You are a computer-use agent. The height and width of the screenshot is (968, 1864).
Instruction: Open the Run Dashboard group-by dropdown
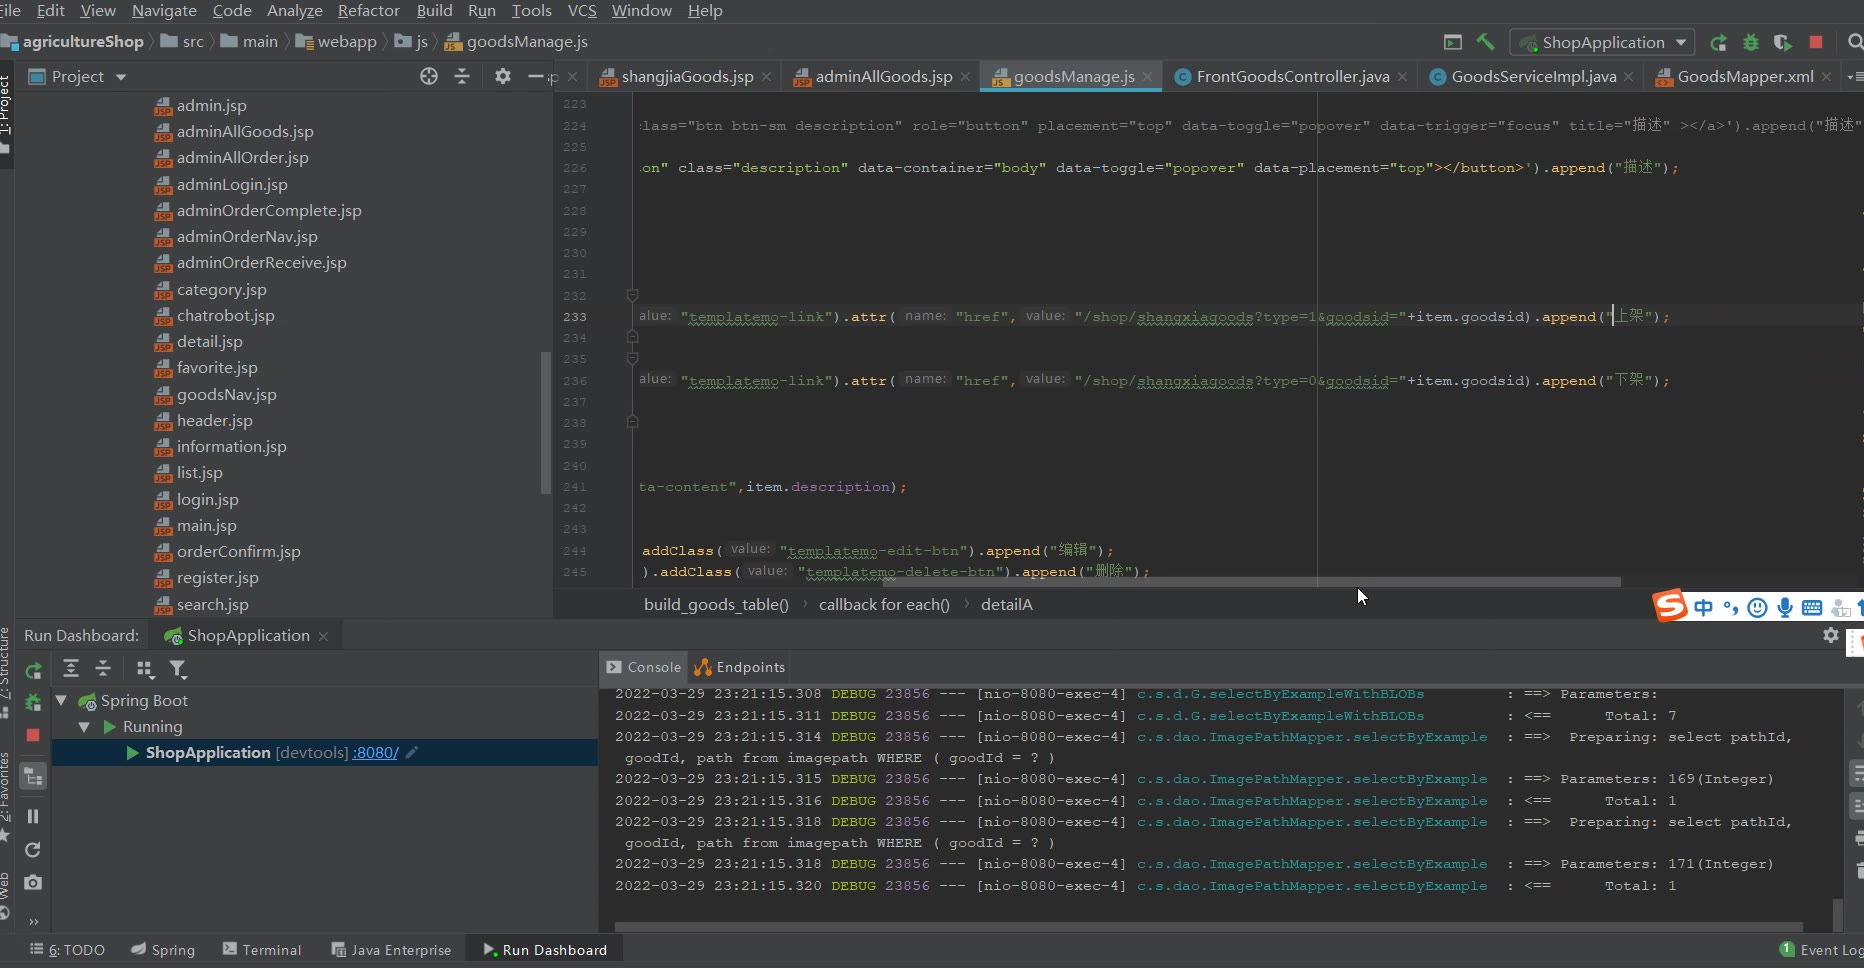point(145,668)
